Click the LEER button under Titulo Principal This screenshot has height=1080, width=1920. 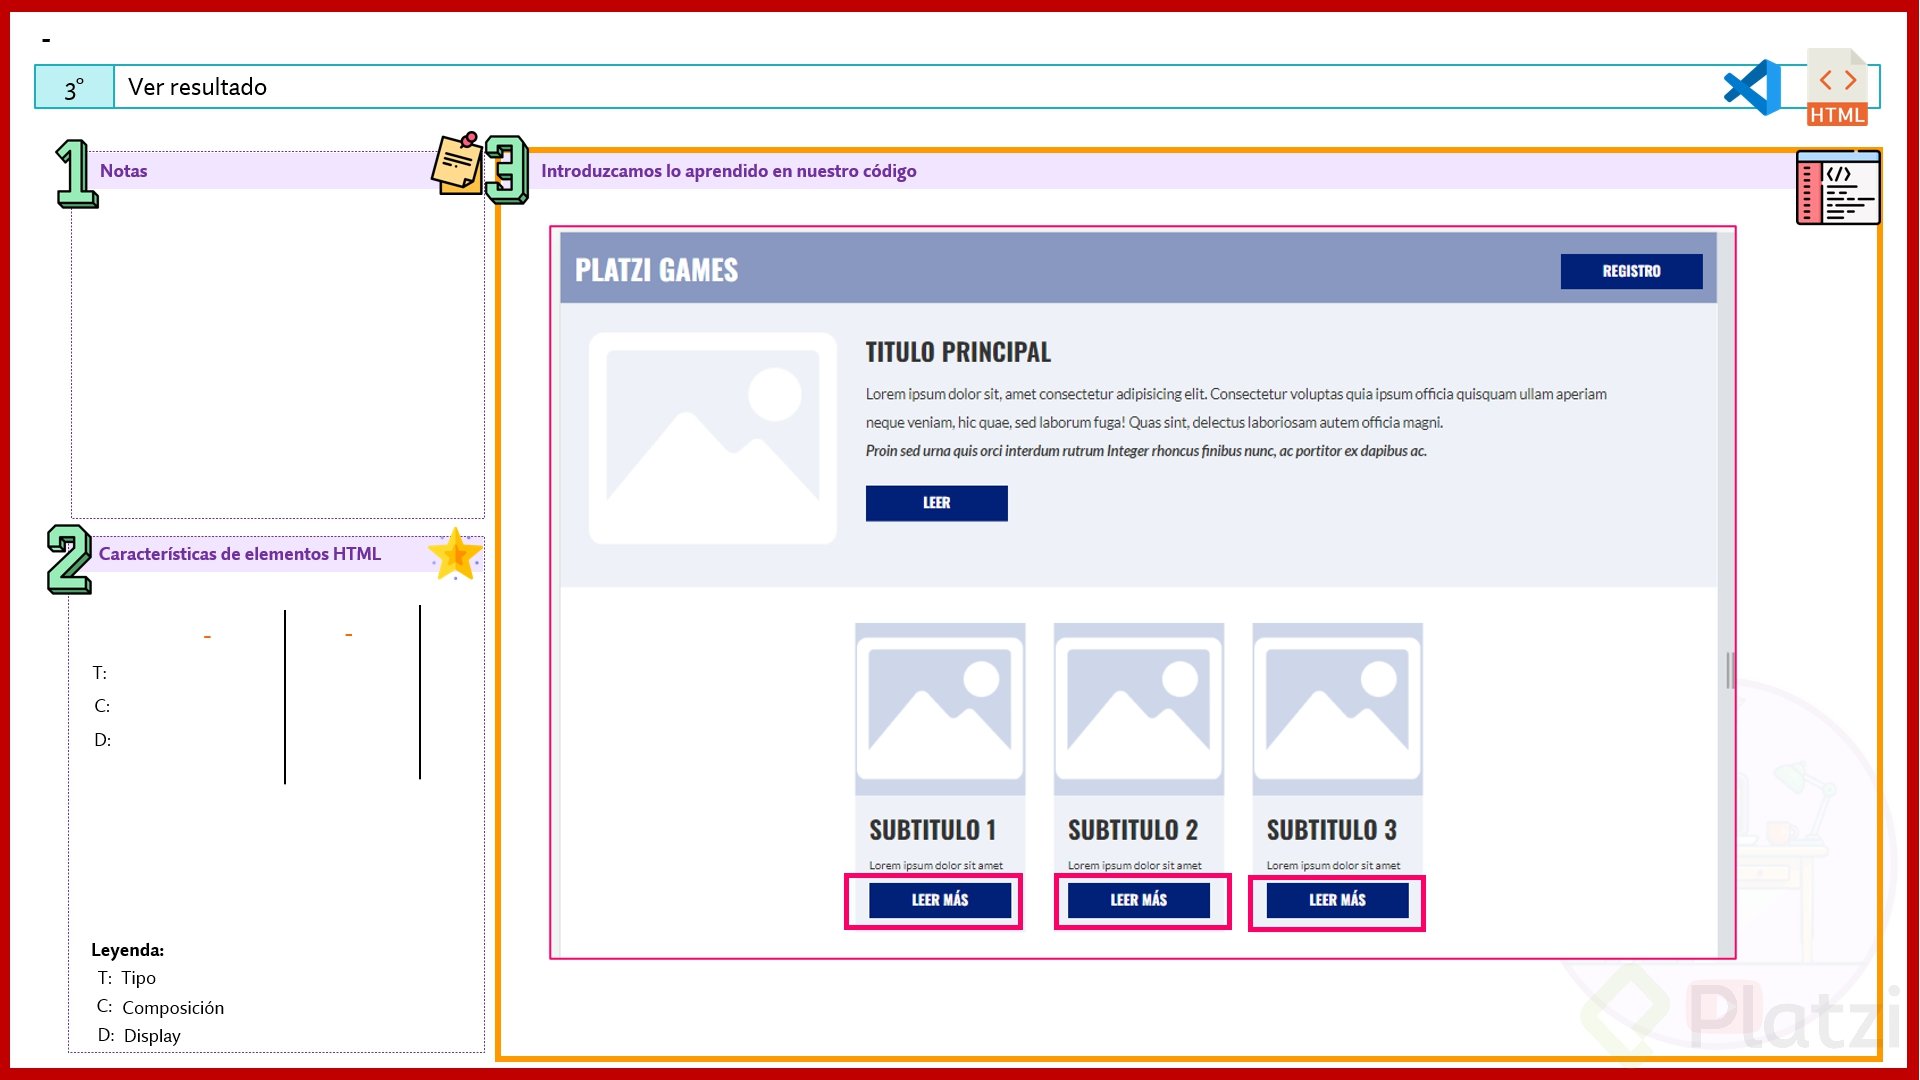(936, 503)
